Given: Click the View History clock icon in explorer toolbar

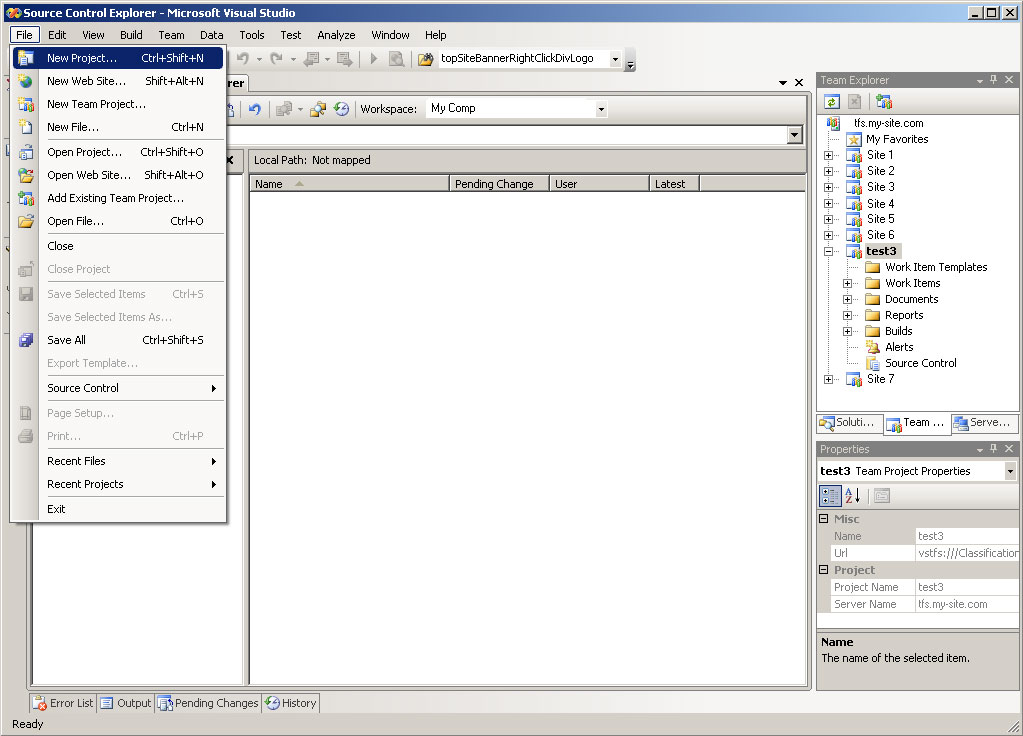Looking at the screenshot, I should pos(341,109).
